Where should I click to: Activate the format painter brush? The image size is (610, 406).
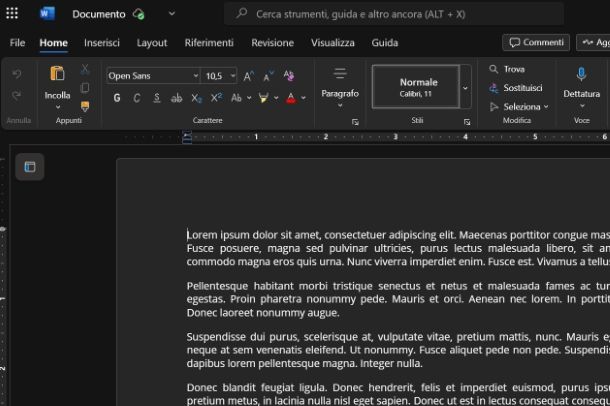pyautogui.click(x=85, y=106)
